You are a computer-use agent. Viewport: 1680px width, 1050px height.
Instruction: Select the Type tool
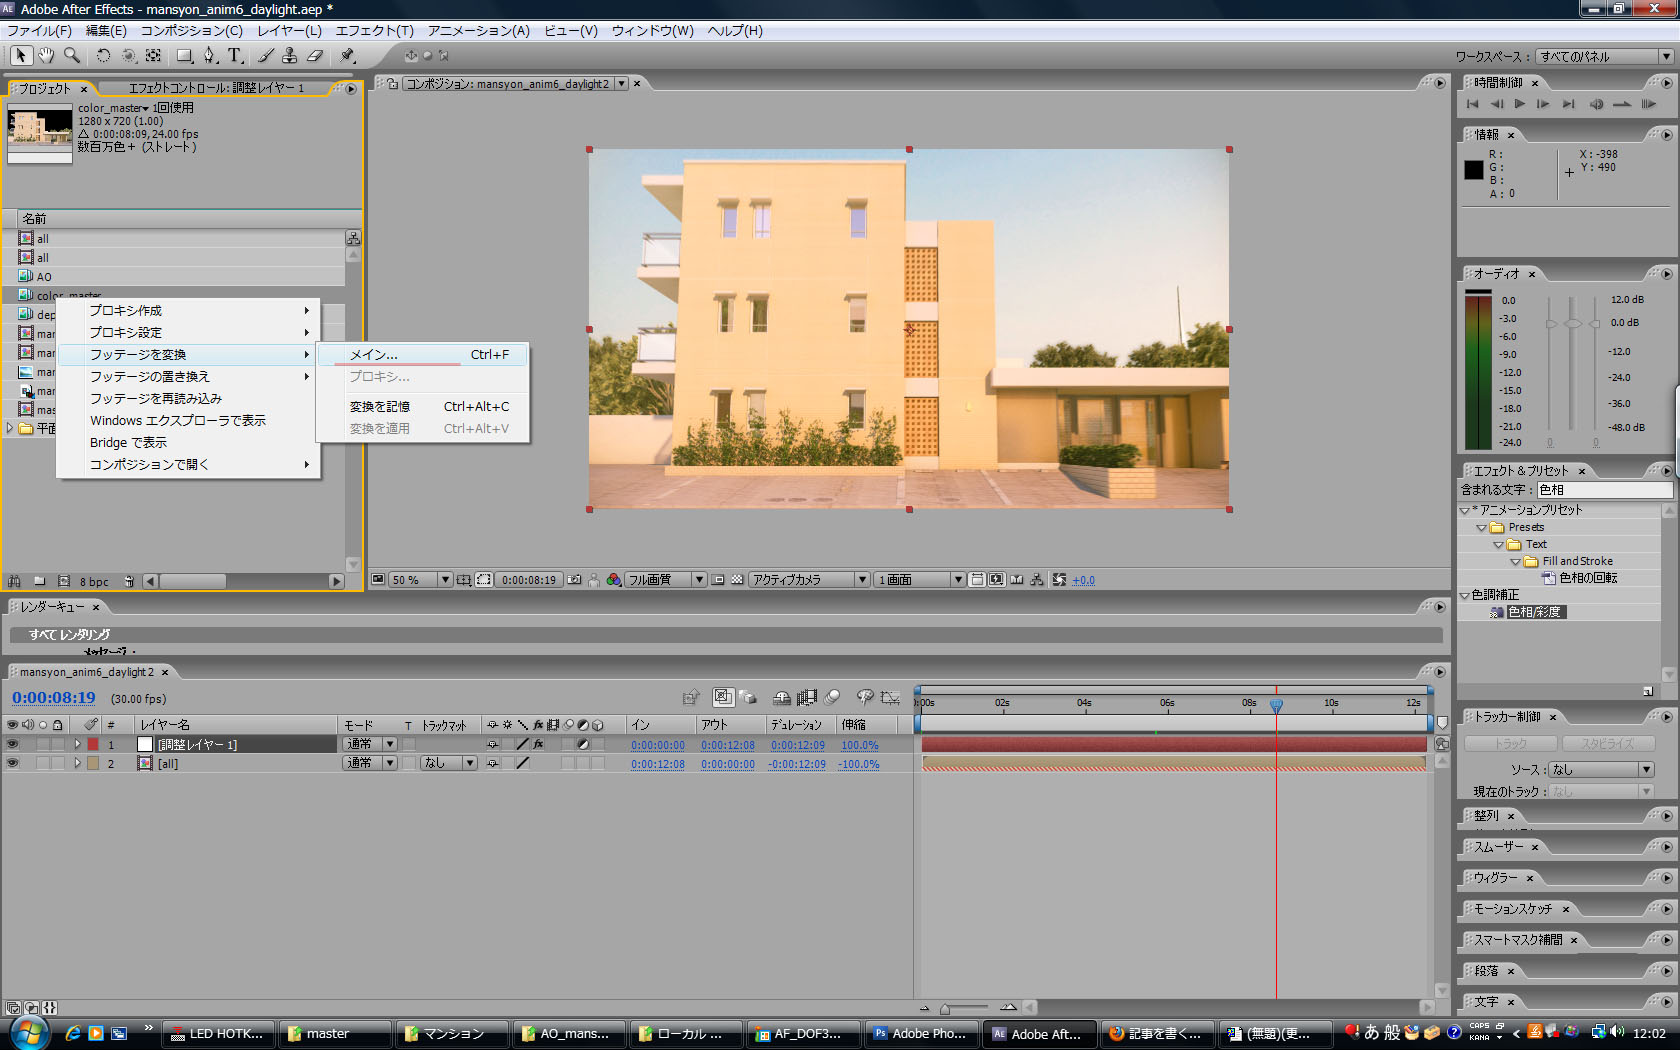235,56
